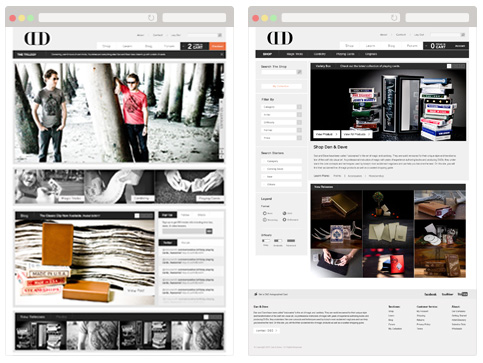Click the orange Checkout button
Screen dimensions: 483x363
[217, 46]
